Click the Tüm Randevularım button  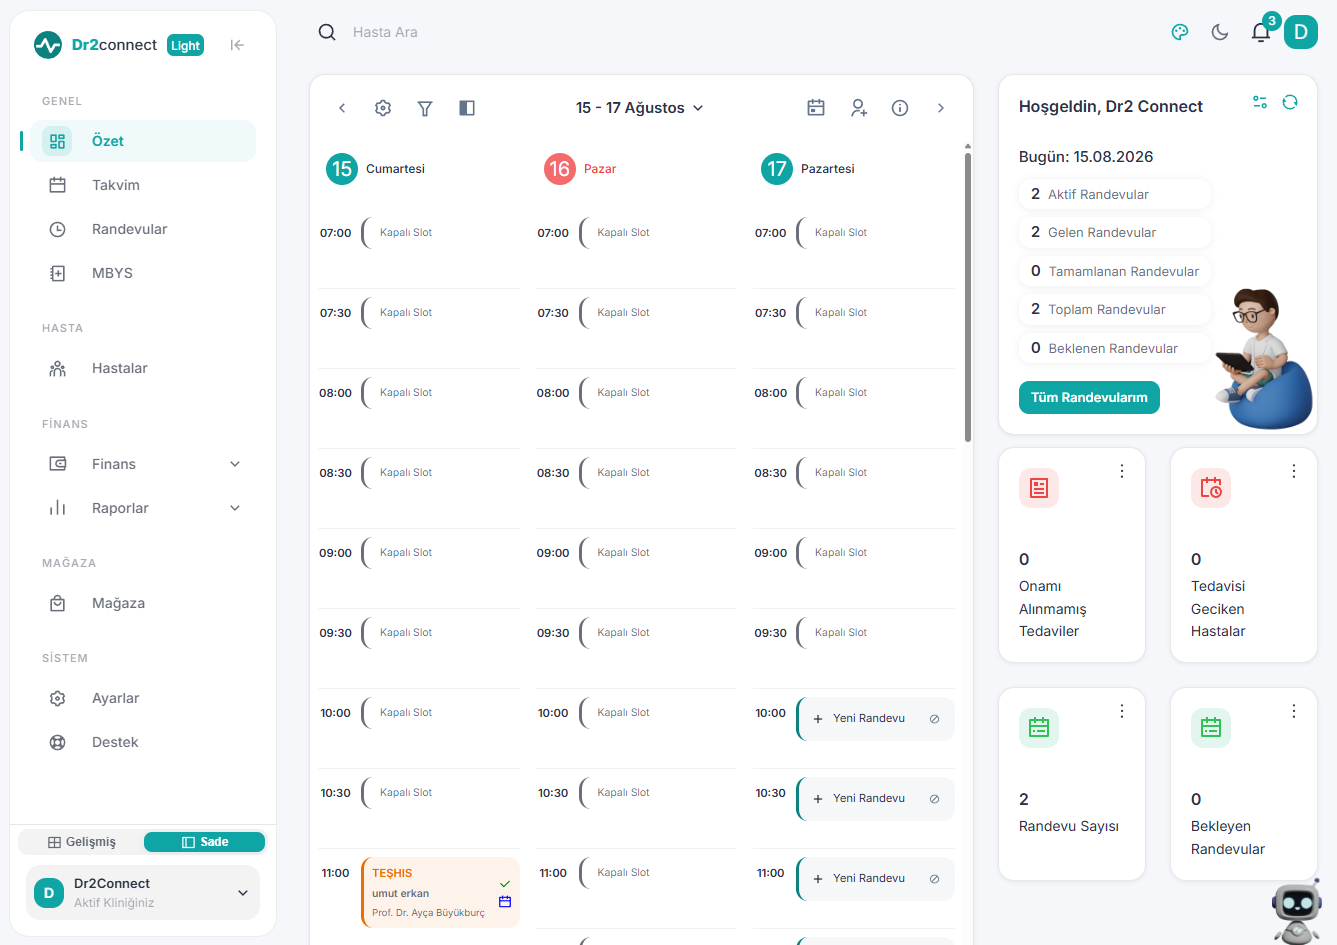click(x=1089, y=397)
